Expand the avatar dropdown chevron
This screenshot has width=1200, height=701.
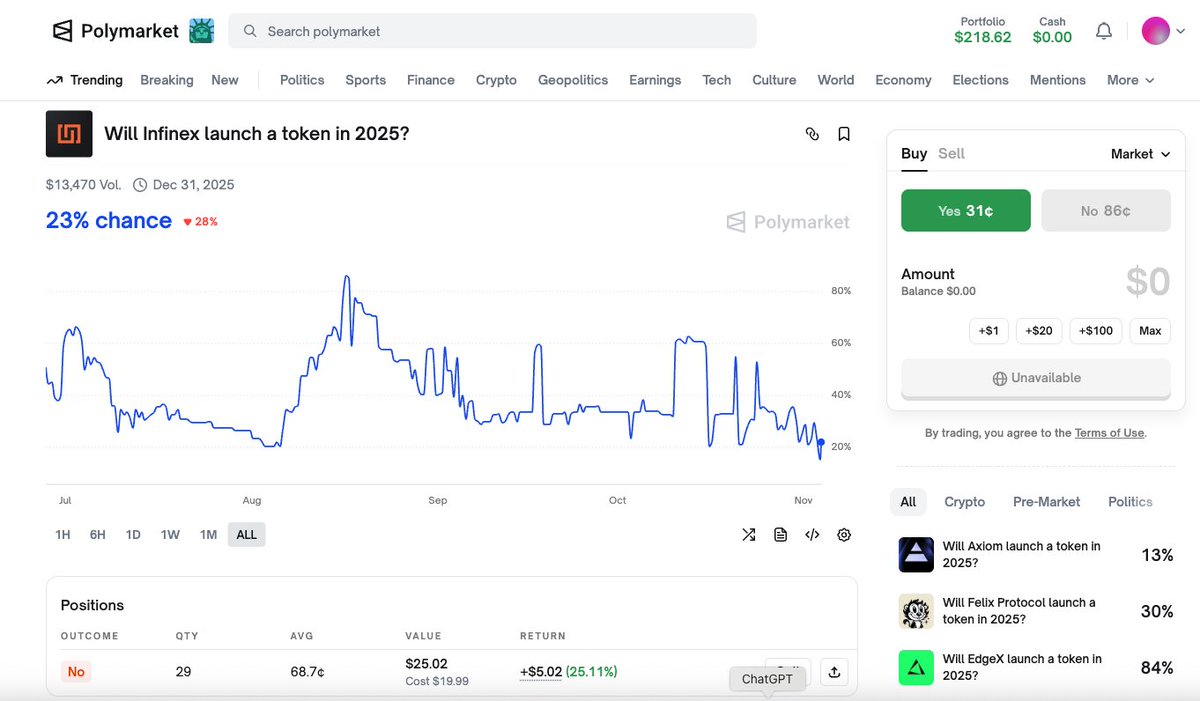1181,31
